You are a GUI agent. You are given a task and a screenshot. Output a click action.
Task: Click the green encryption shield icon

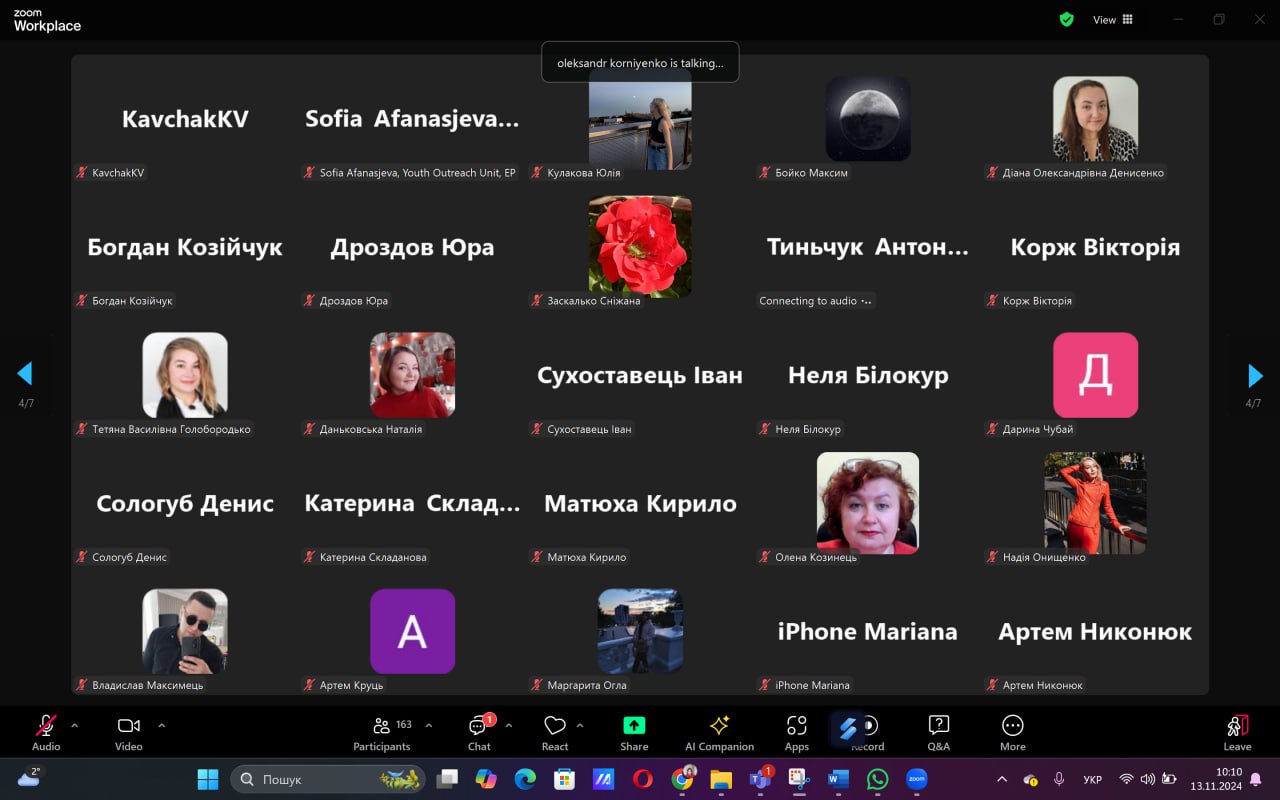click(1066, 19)
